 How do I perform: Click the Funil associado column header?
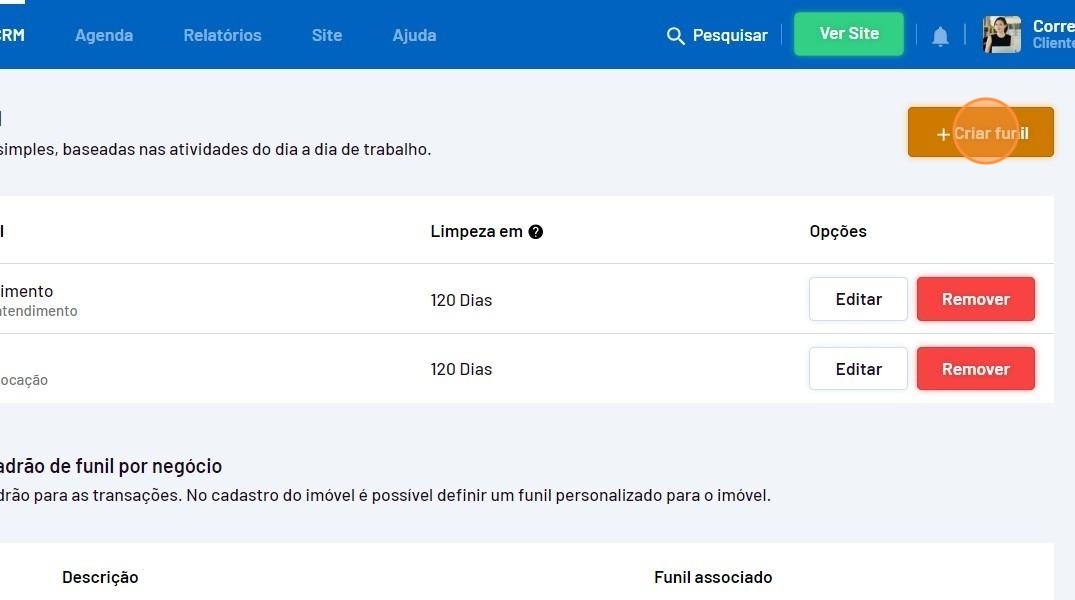[713, 577]
